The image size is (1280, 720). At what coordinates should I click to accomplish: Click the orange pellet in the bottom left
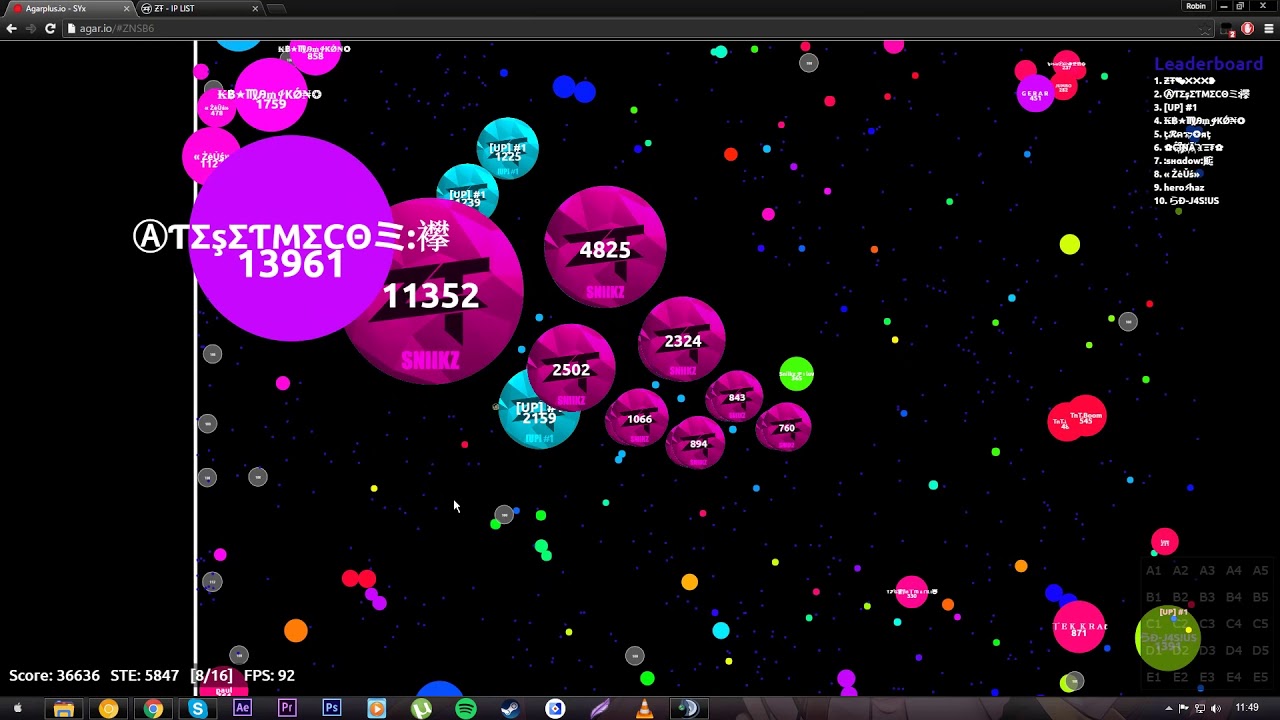296,631
